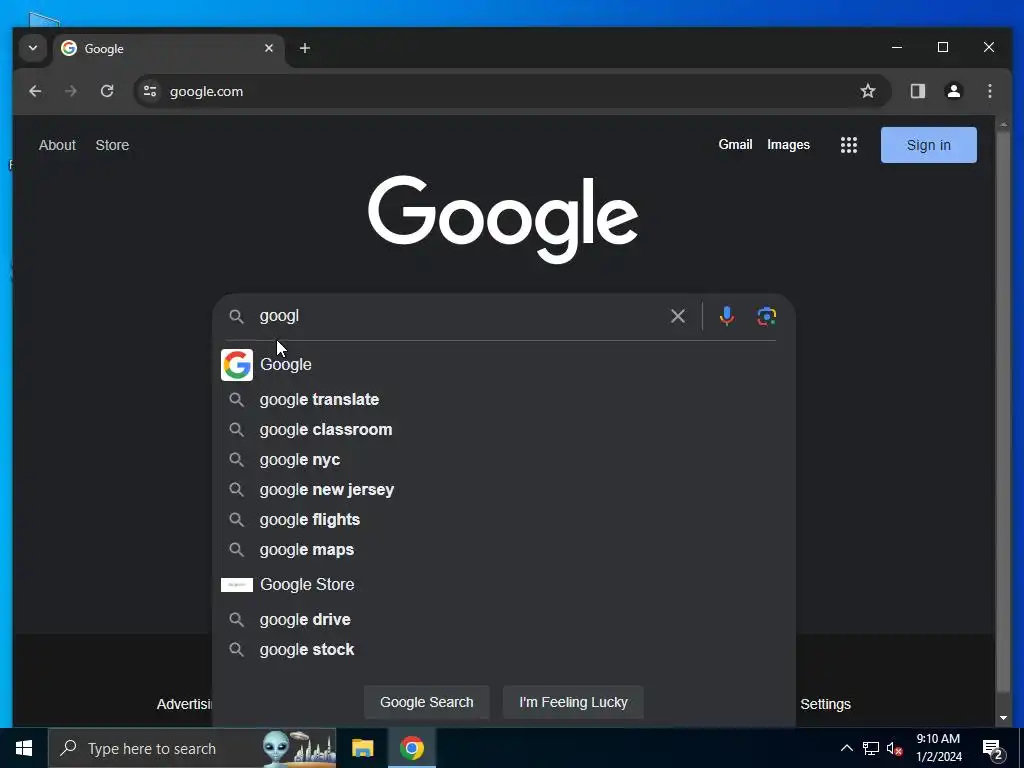This screenshot has height=768, width=1024.
Task: Open Gmail link
Action: (x=735, y=144)
